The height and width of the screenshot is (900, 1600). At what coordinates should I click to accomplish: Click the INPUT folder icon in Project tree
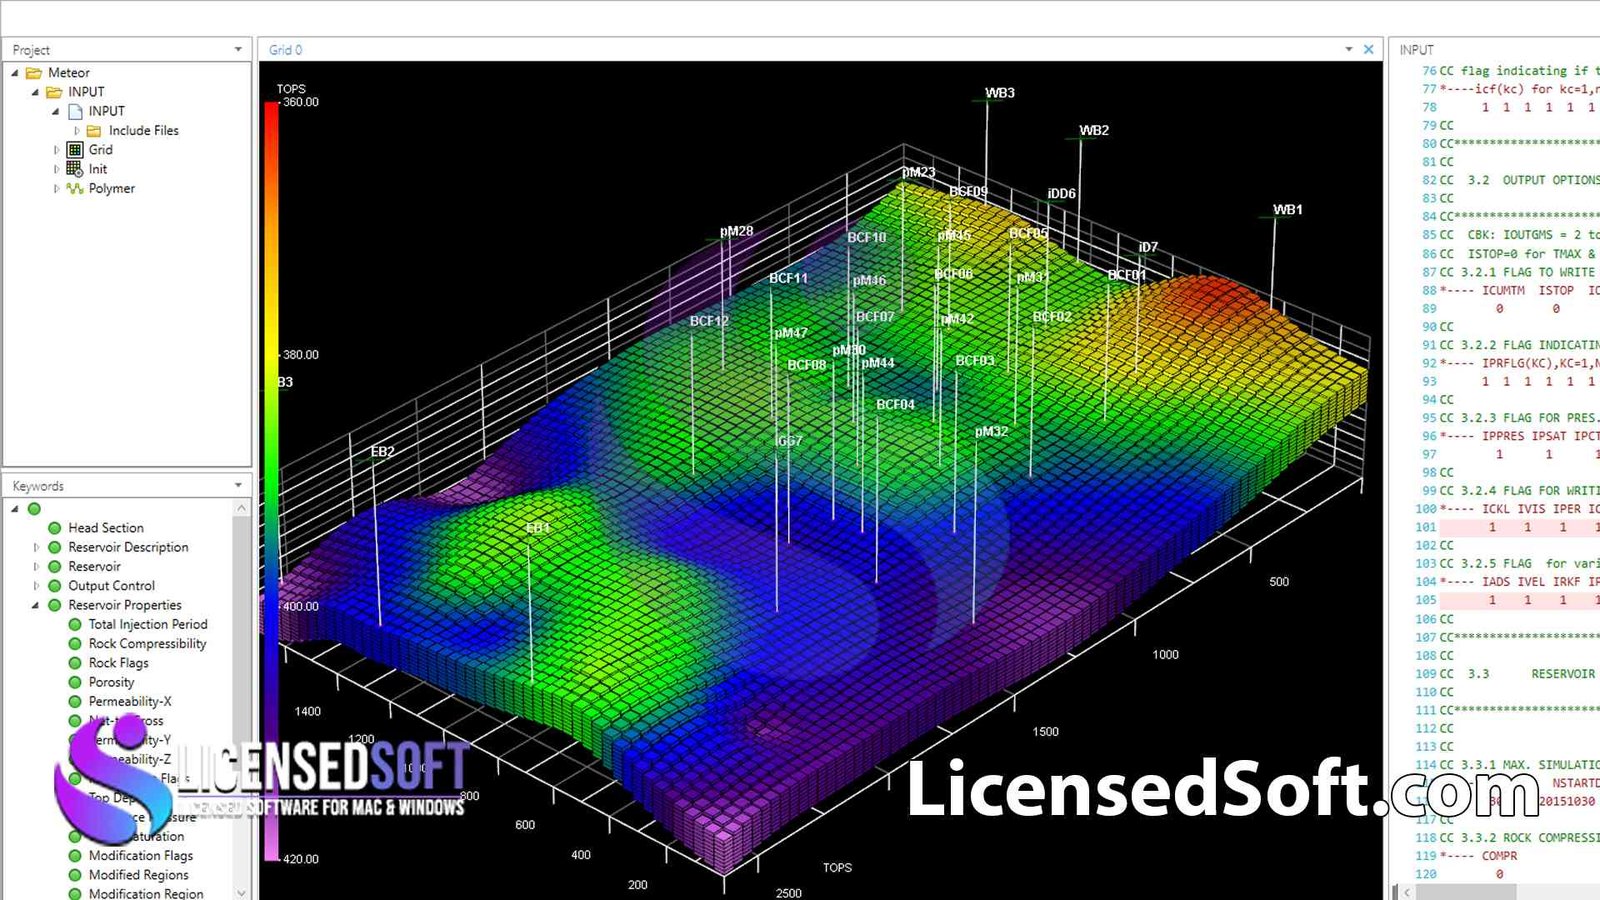tap(54, 92)
